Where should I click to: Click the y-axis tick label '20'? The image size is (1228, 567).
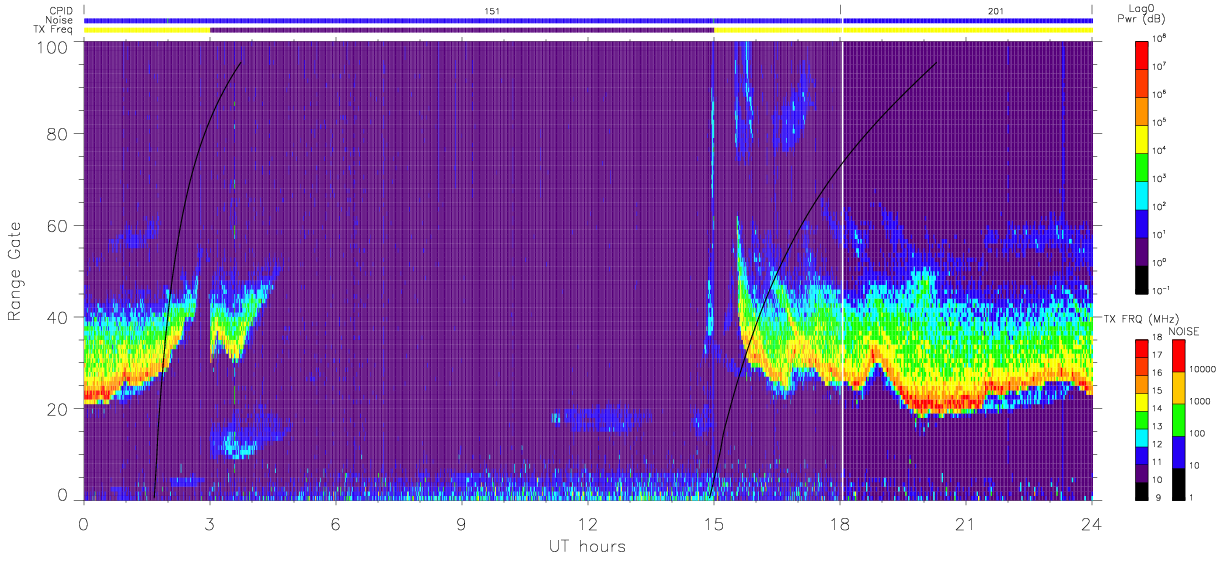click(x=56, y=409)
